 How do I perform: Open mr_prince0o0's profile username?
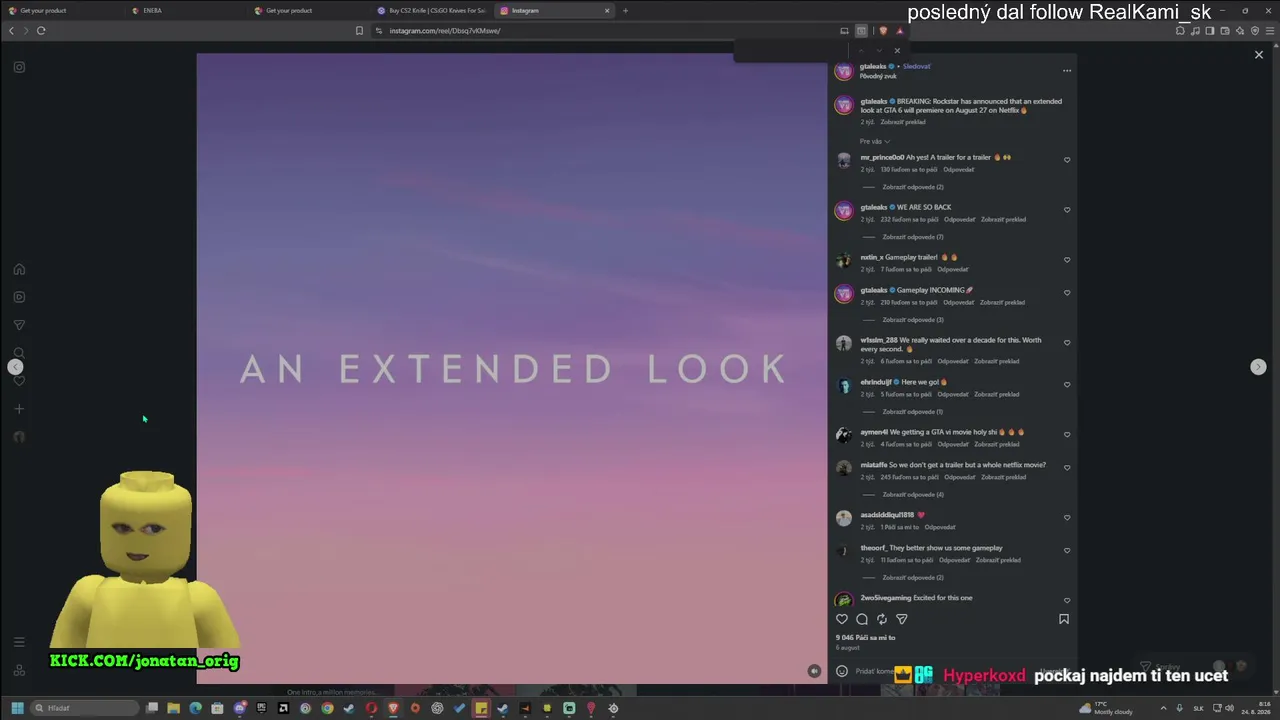coord(882,157)
